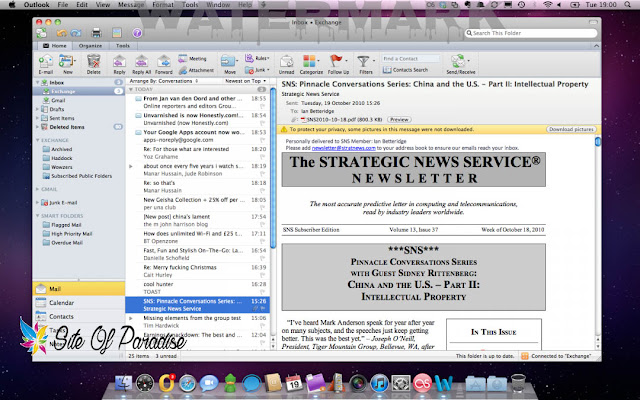Open Arrange By: Conversations dropdown
Screen dimensions: 640x400
point(164,81)
